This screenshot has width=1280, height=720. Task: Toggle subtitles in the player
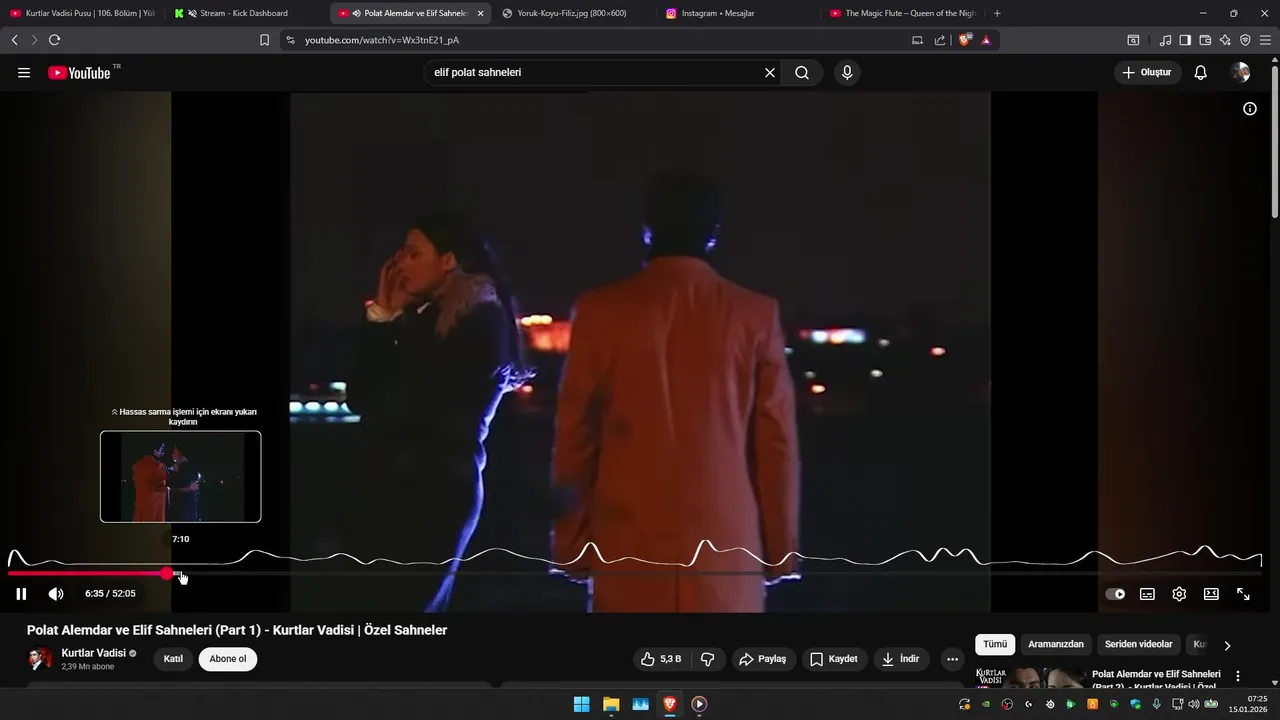pos(1147,594)
